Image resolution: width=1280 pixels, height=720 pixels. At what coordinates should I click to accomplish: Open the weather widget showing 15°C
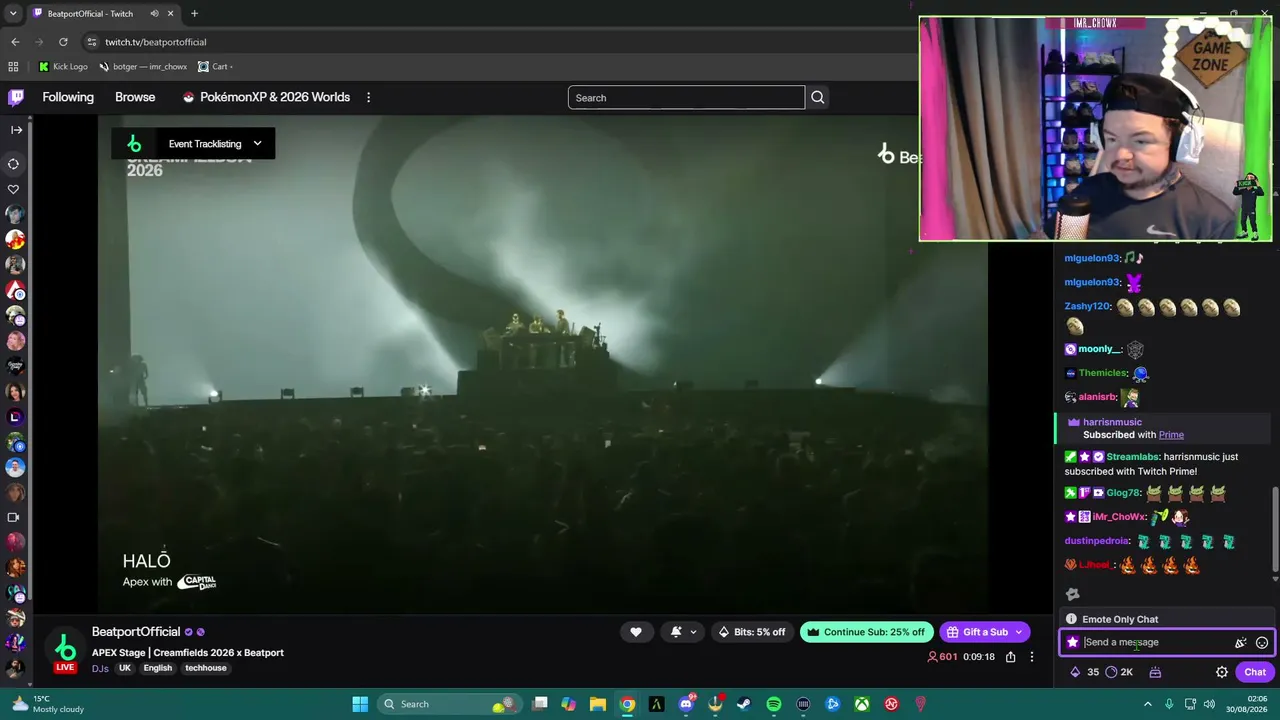46,704
